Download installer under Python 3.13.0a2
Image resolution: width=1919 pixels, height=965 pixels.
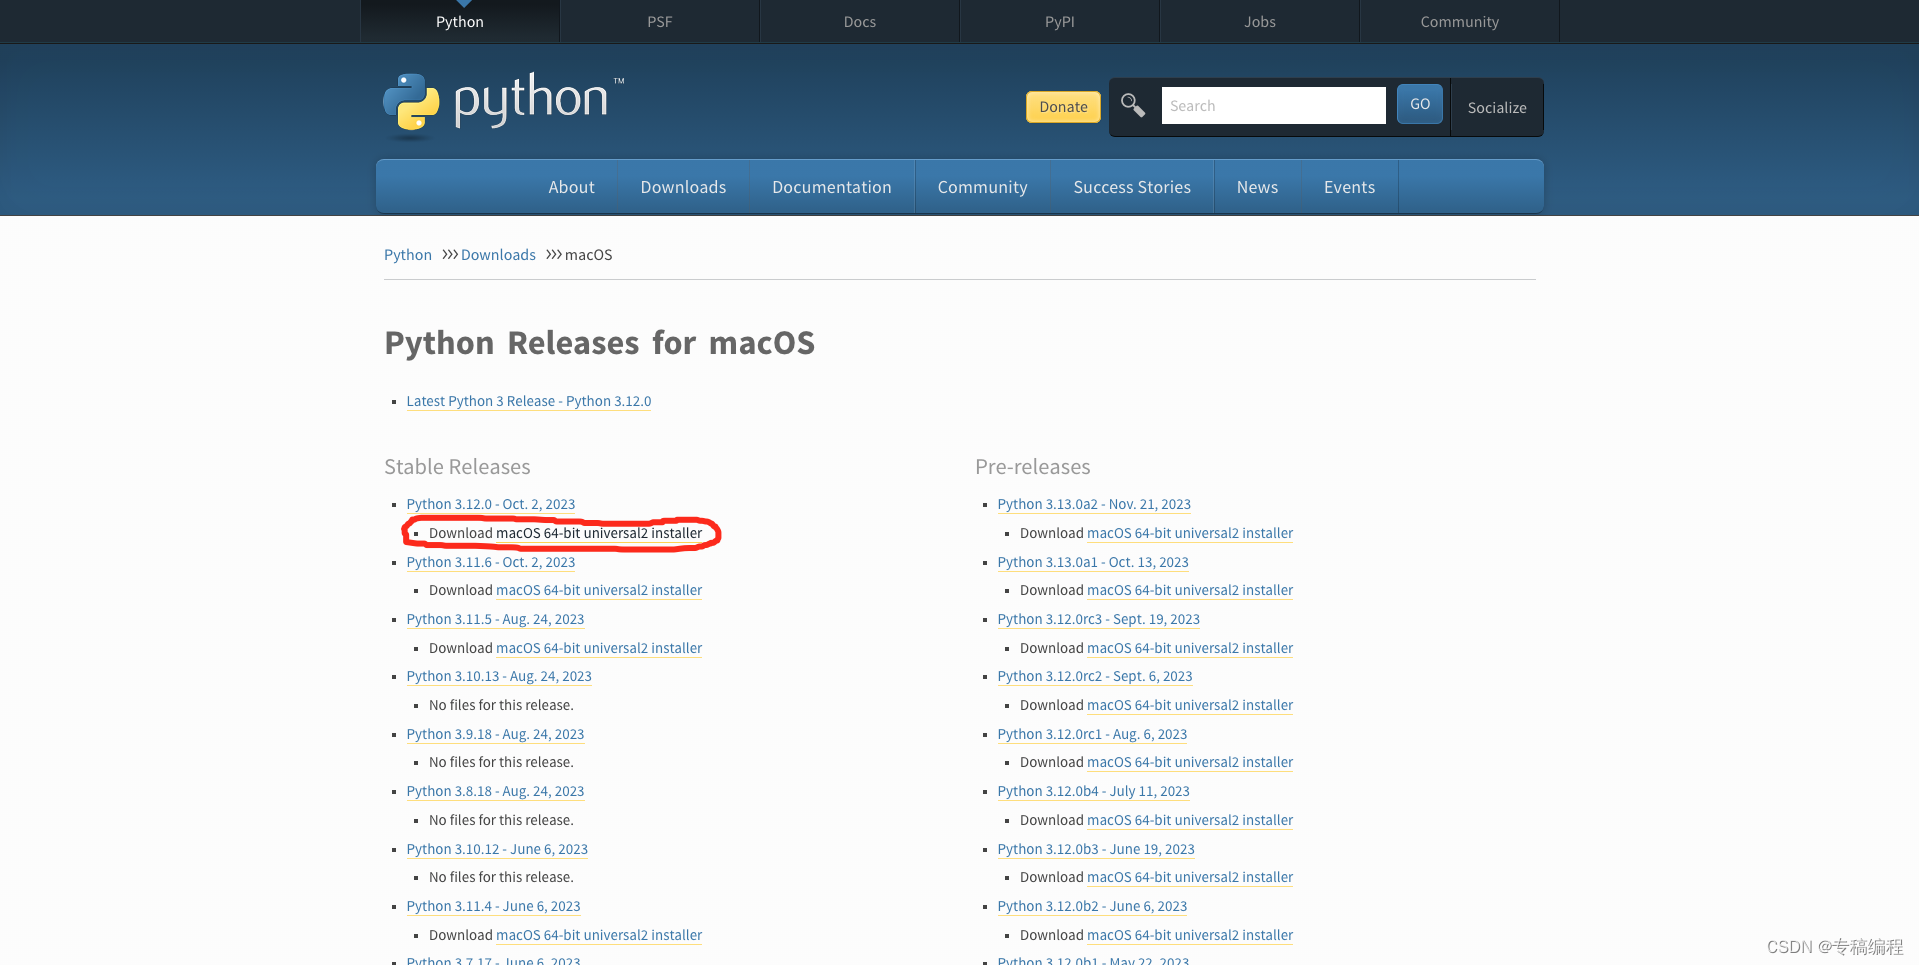coord(1190,533)
